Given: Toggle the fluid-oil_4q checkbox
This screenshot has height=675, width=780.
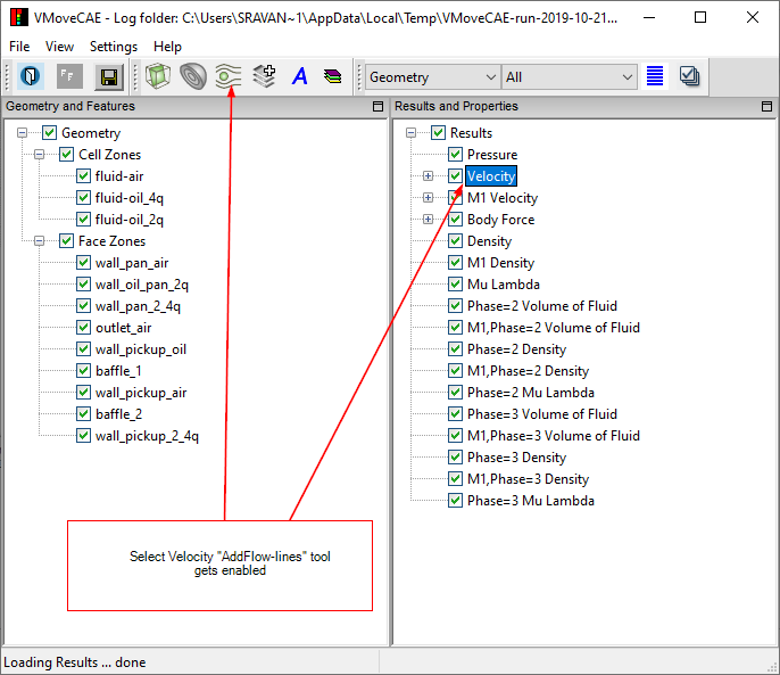Looking at the screenshot, I should pyautogui.click(x=83, y=198).
